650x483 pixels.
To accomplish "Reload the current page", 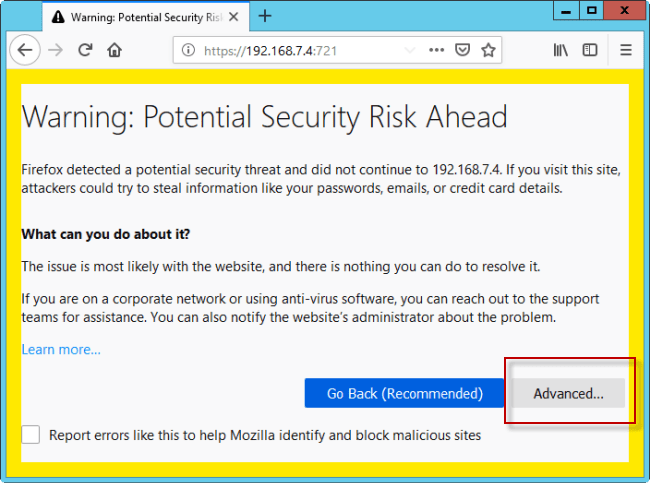I will [86, 50].
